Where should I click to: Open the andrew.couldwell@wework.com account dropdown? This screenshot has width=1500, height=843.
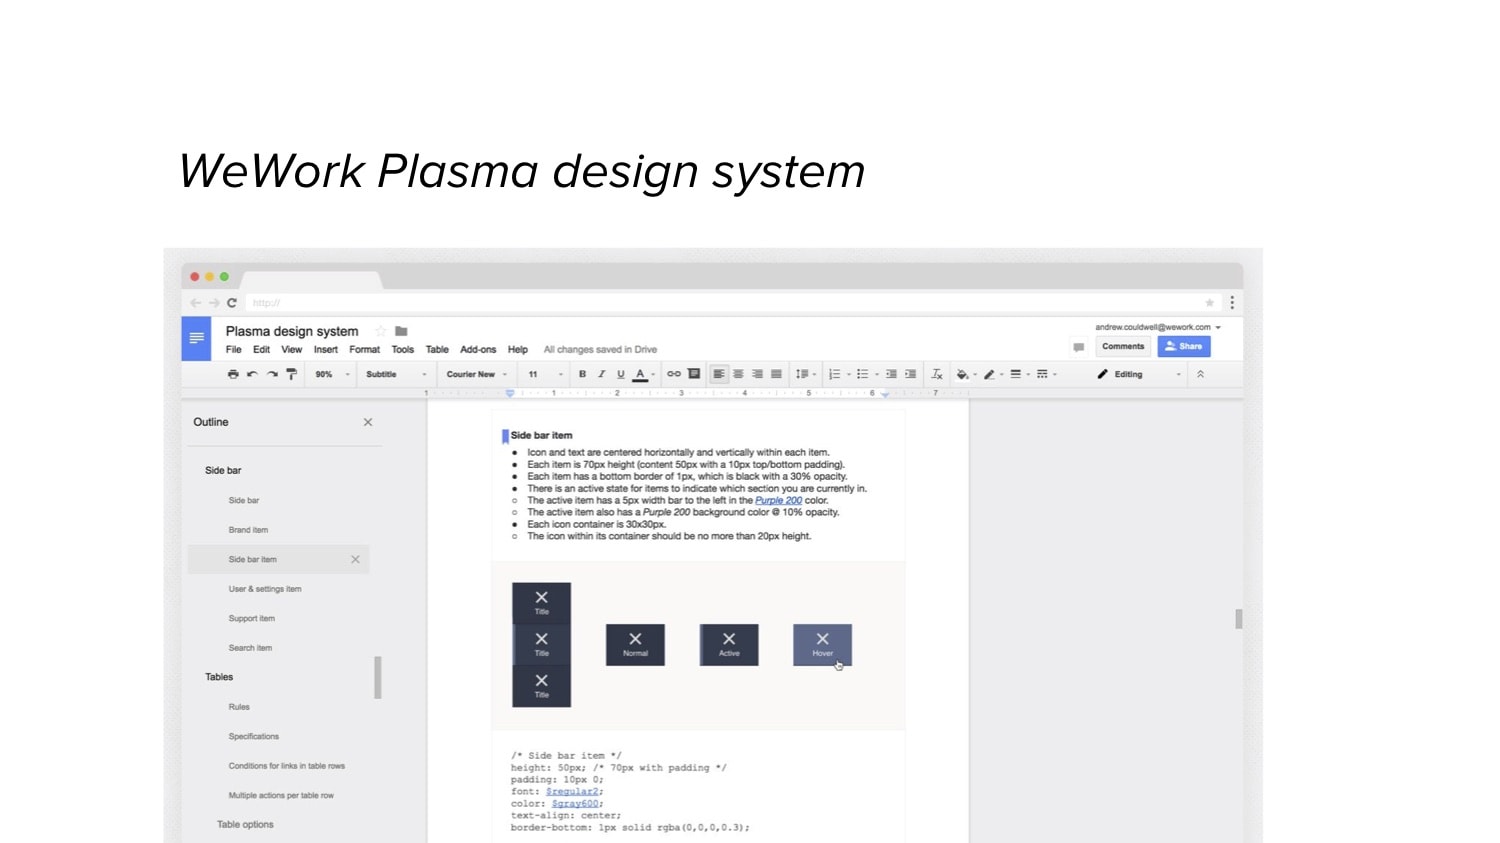[x=1158, y=327]
